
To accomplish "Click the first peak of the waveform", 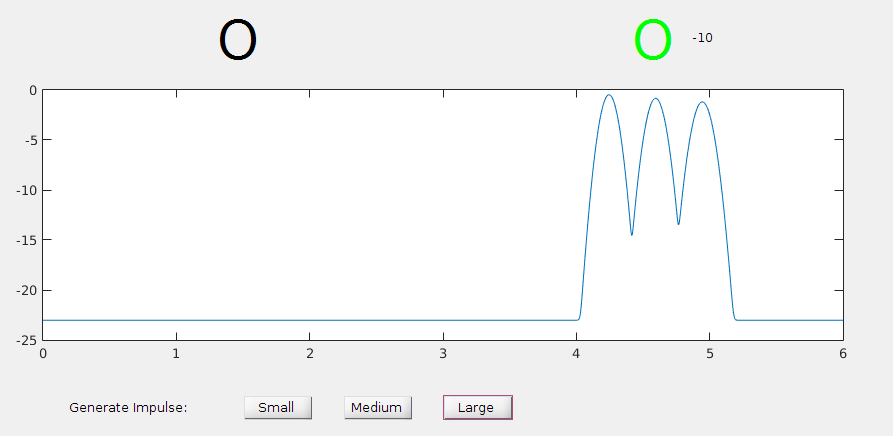I will [x=608, y=95].
